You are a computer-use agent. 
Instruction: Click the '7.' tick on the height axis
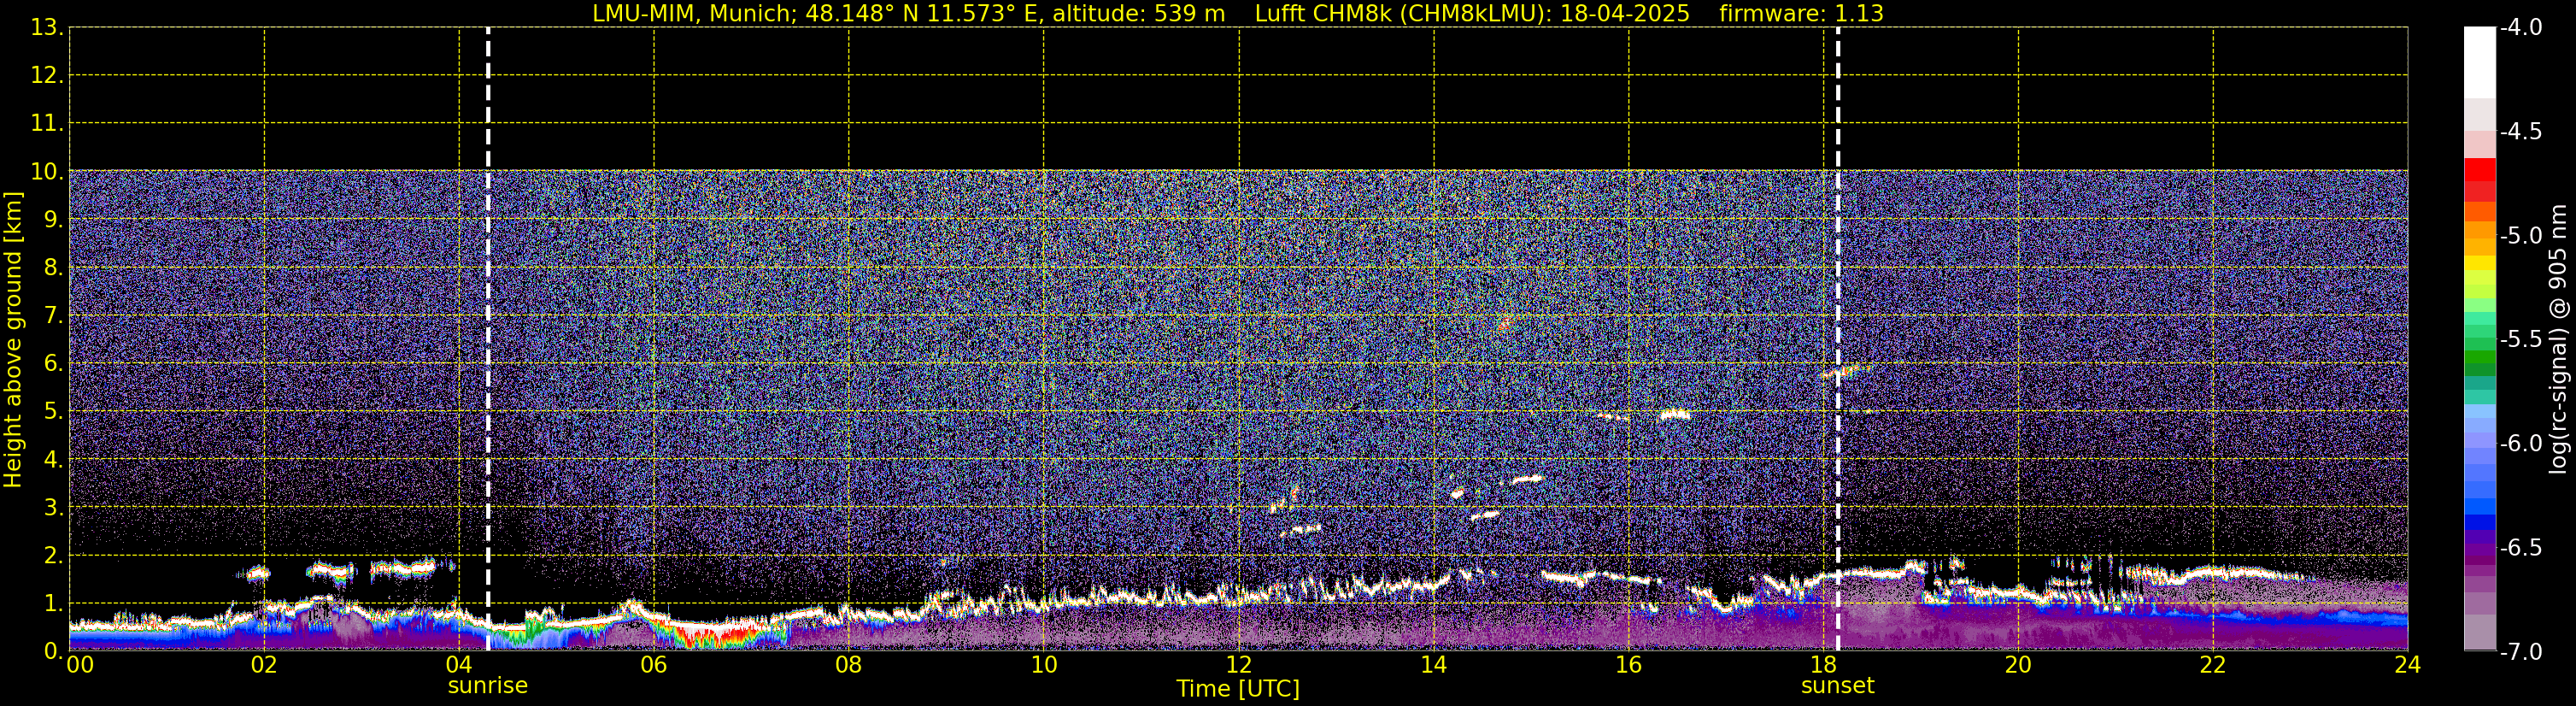point(53,316)
